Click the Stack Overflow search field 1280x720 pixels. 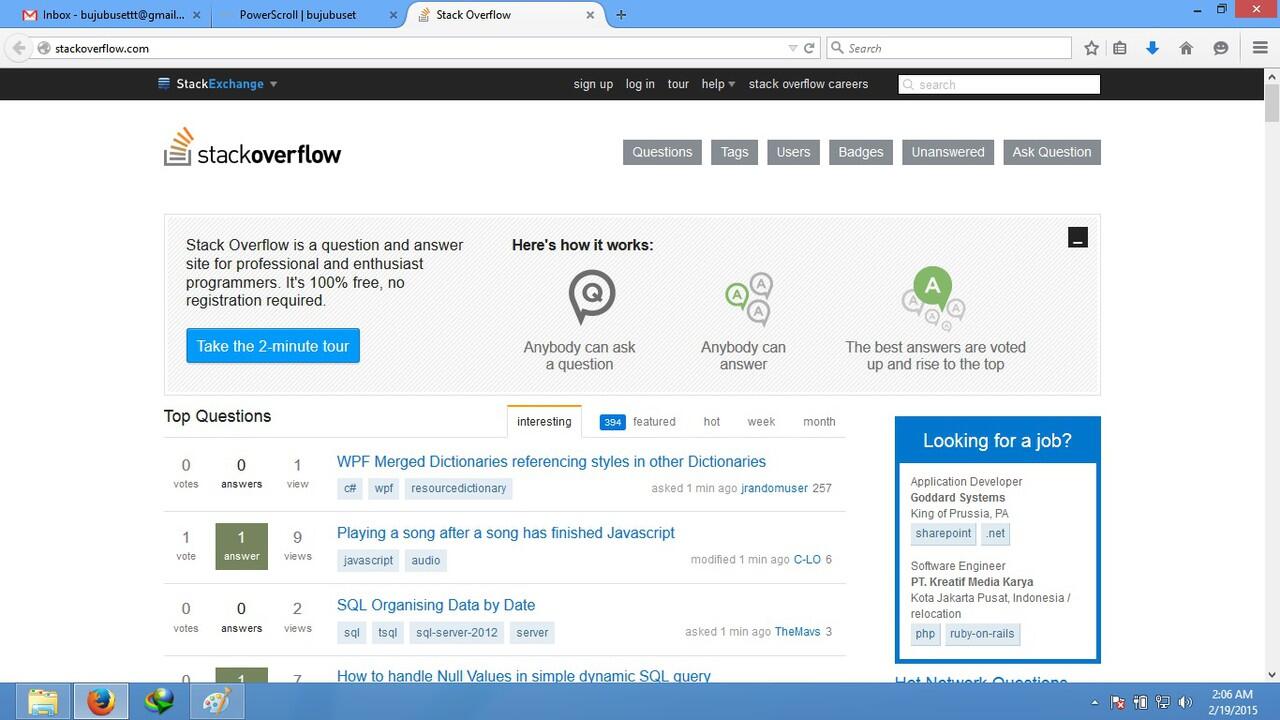[x=999, y=84]
